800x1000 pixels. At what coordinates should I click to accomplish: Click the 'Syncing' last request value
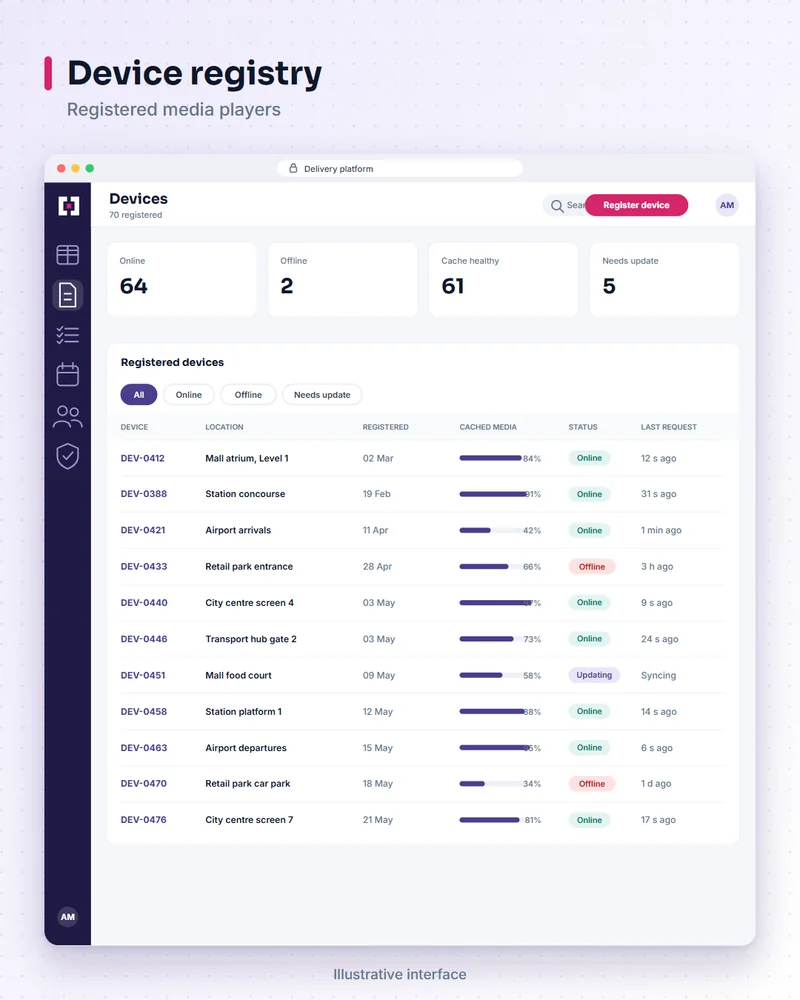pos(658,675)
